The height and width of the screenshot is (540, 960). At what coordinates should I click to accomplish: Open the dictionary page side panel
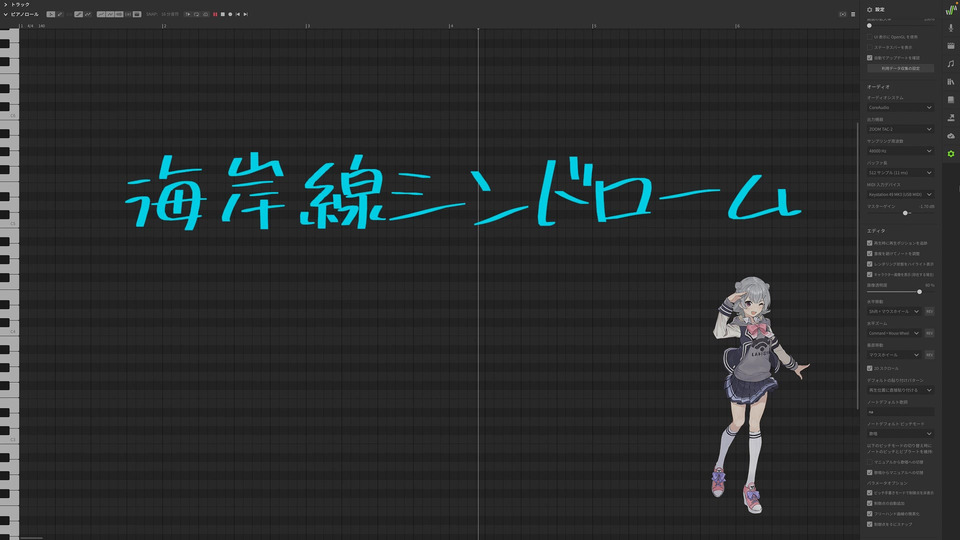pyautogui.click(x=951, y=99)
